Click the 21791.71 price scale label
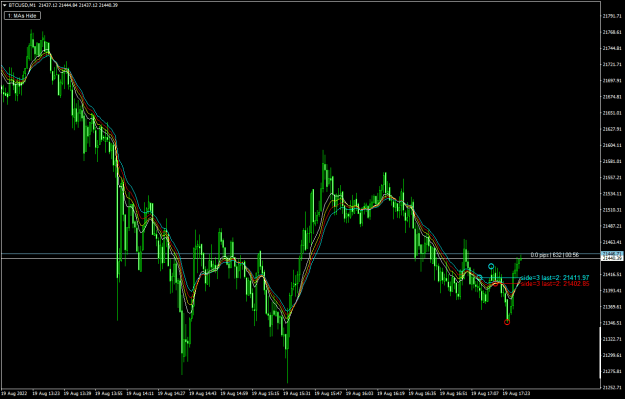 tap(612, 16)
